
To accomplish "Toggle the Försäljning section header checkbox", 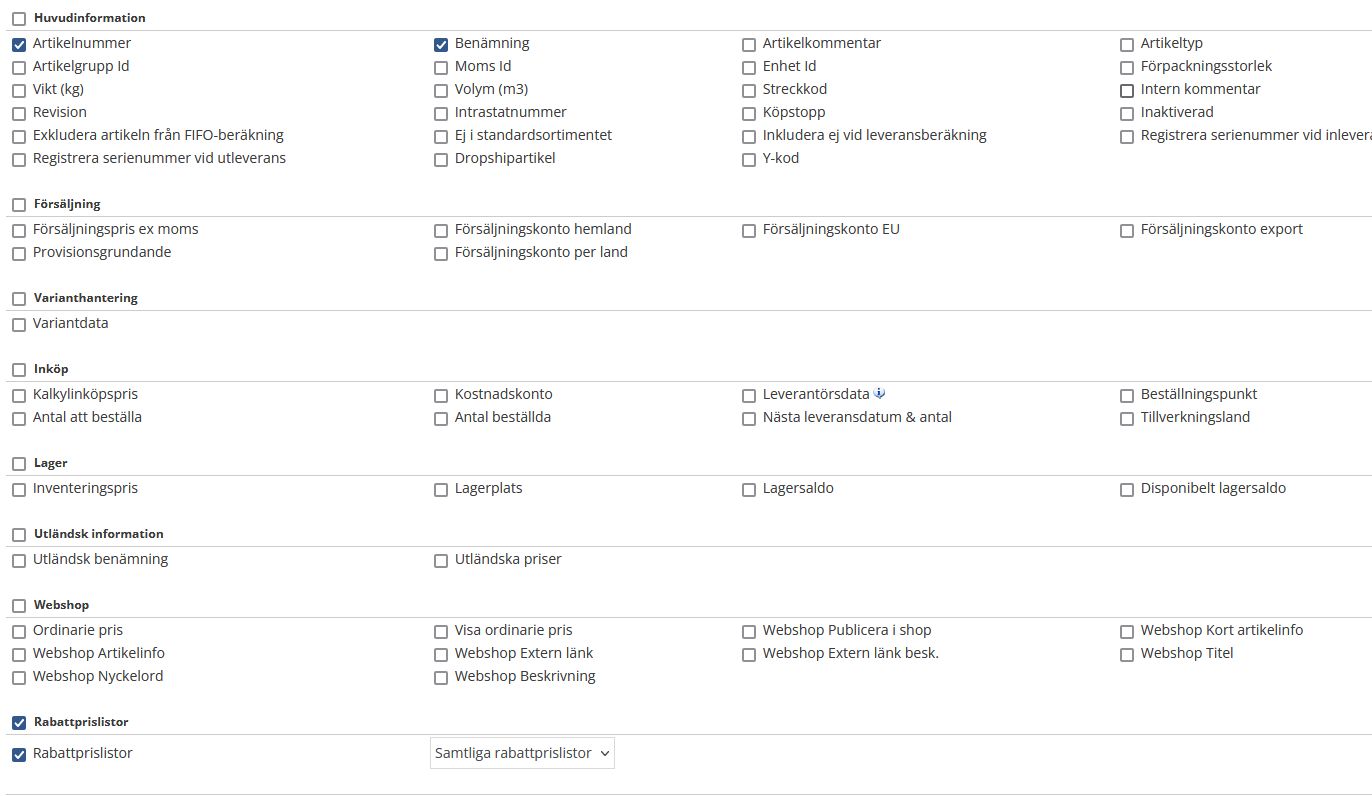I will (19, 205).
